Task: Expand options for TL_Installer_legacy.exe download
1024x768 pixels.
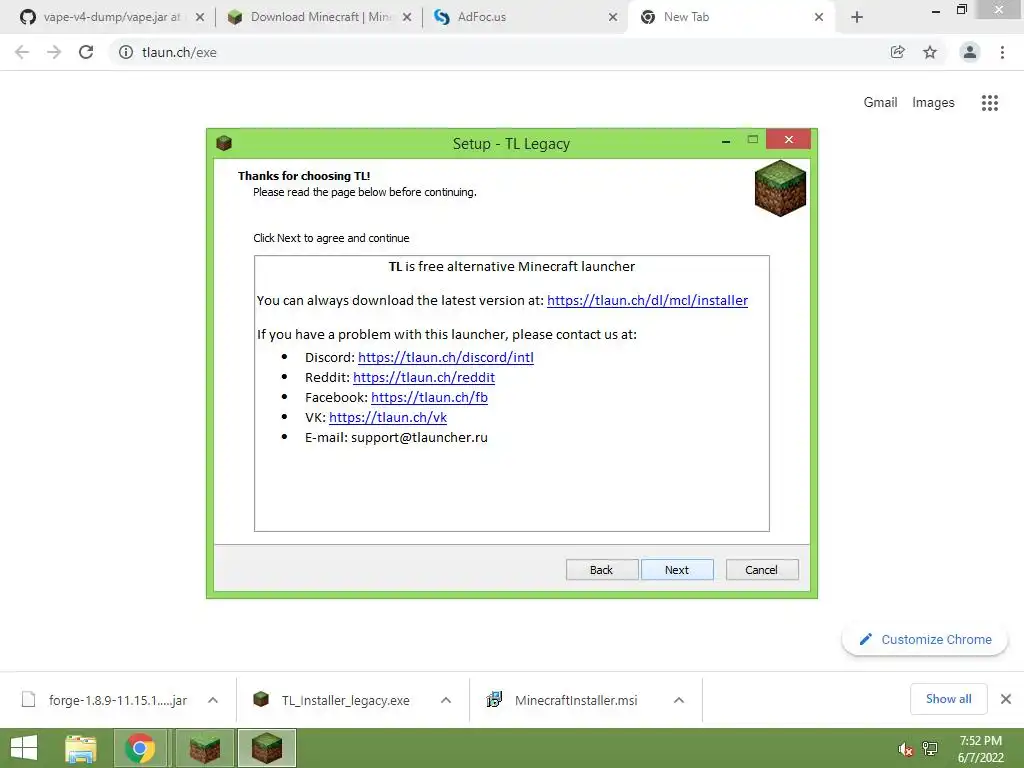Action: (446, 700)
